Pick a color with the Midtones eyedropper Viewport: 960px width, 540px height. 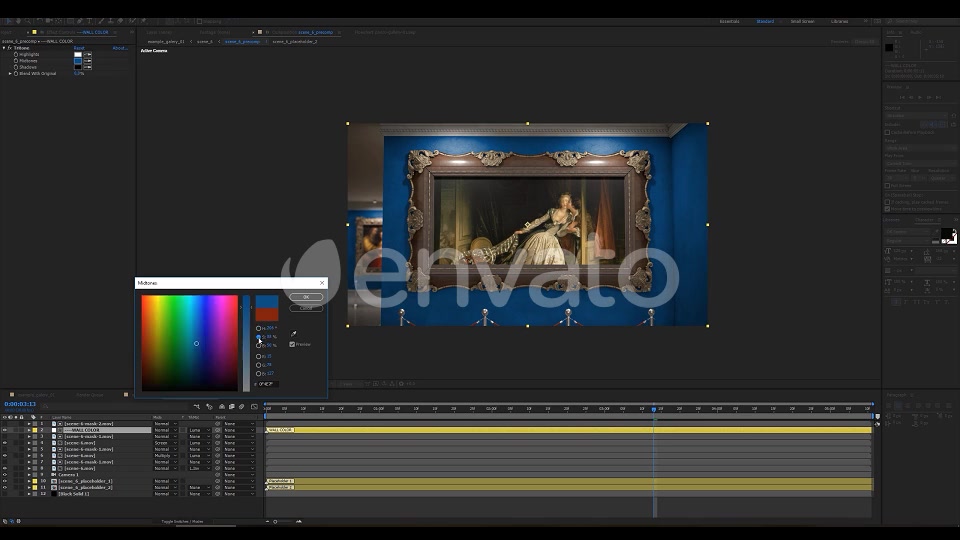point(293,334)
